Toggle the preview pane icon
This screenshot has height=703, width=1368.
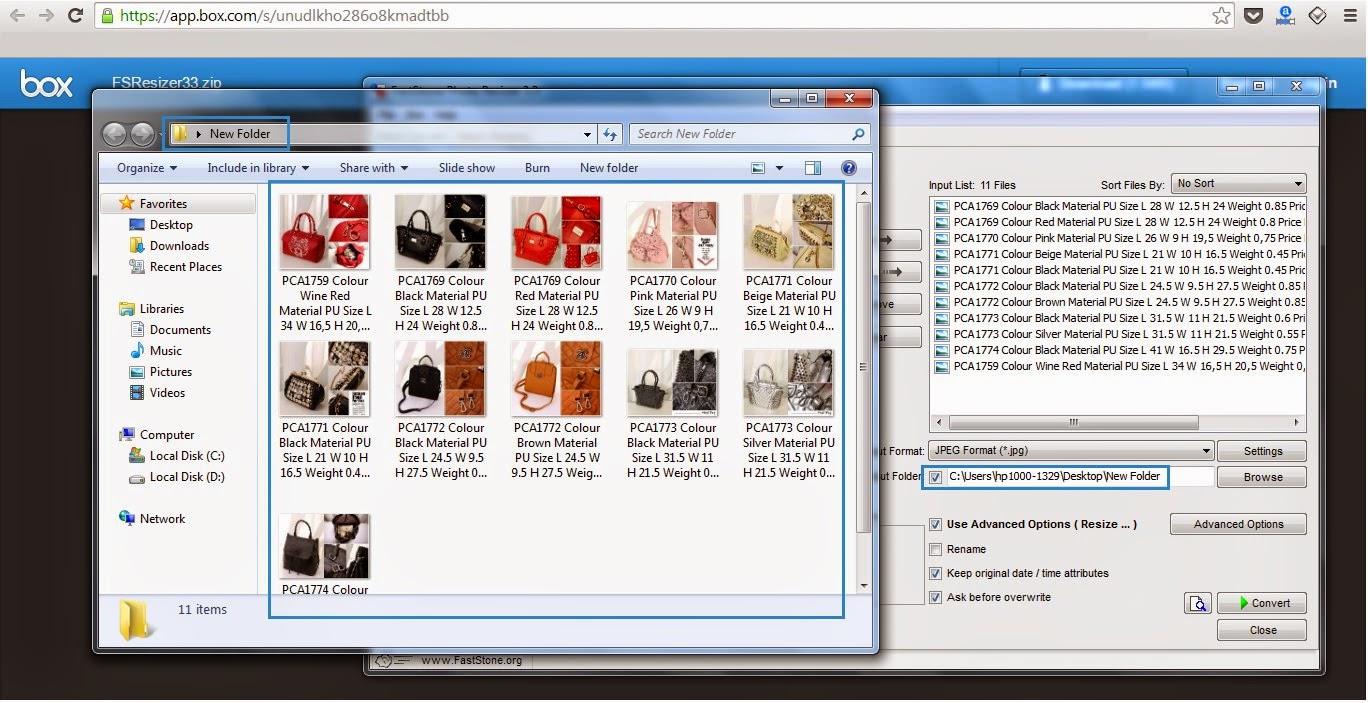813,168
